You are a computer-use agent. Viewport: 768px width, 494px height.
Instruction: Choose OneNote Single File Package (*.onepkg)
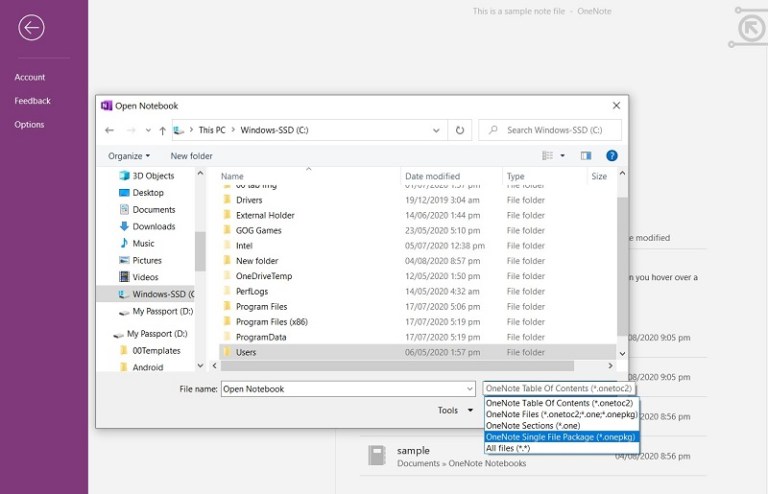coord(562,437)
